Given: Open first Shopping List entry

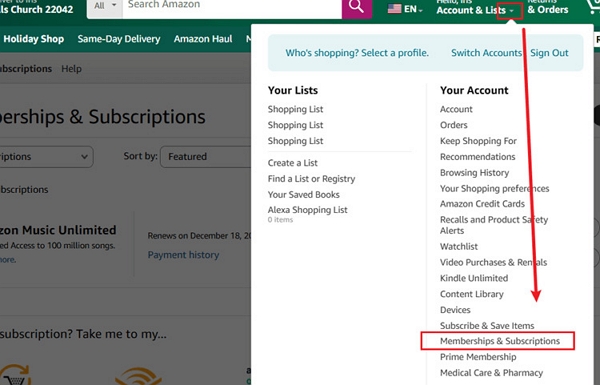Looking at the screenshot, I should (295, 109).
